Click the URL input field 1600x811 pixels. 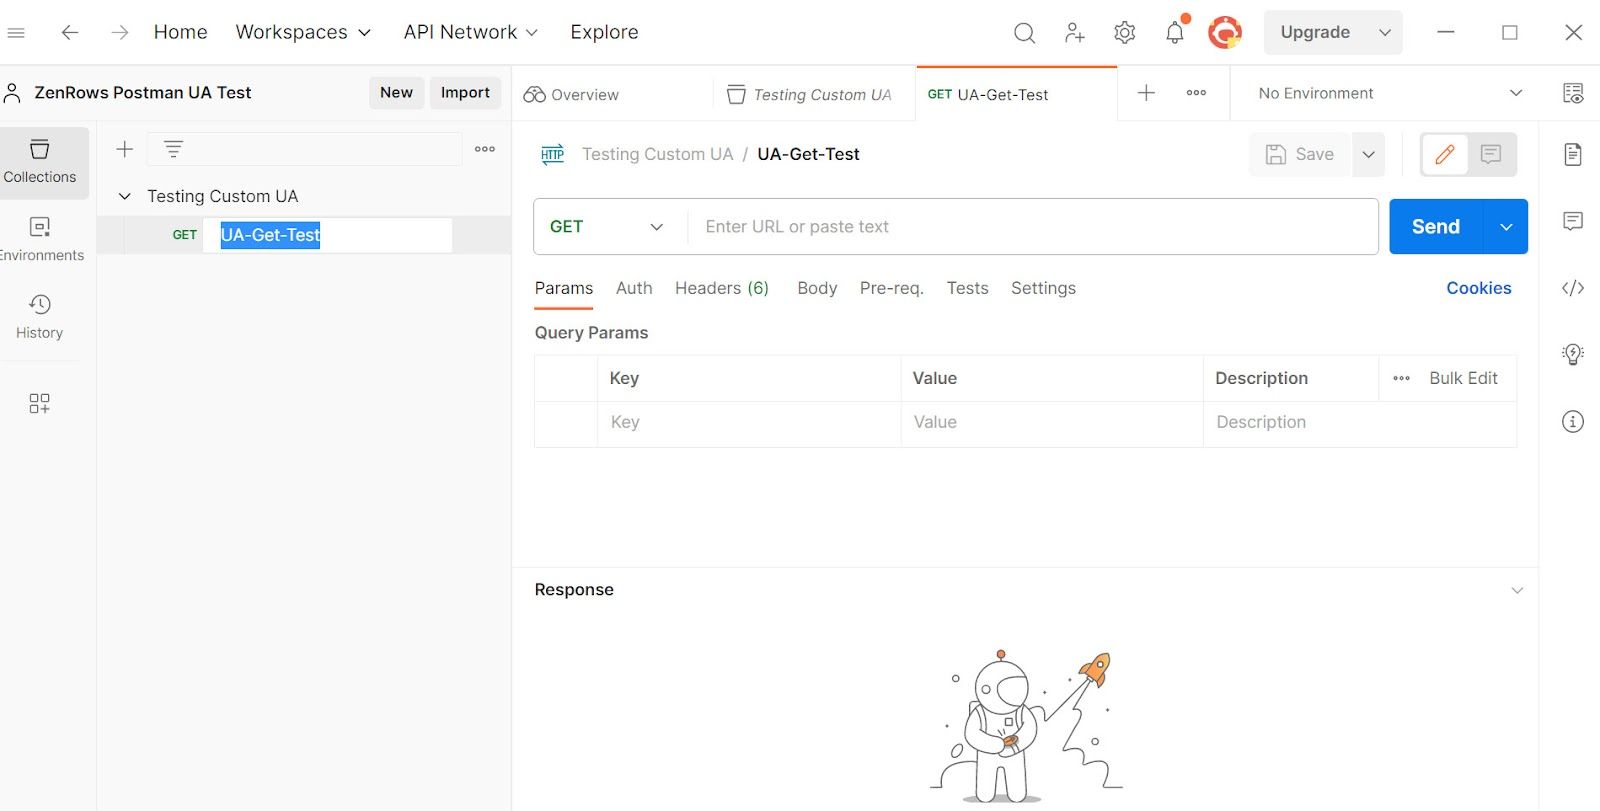pyautogui.click(x=1032, y=227)
